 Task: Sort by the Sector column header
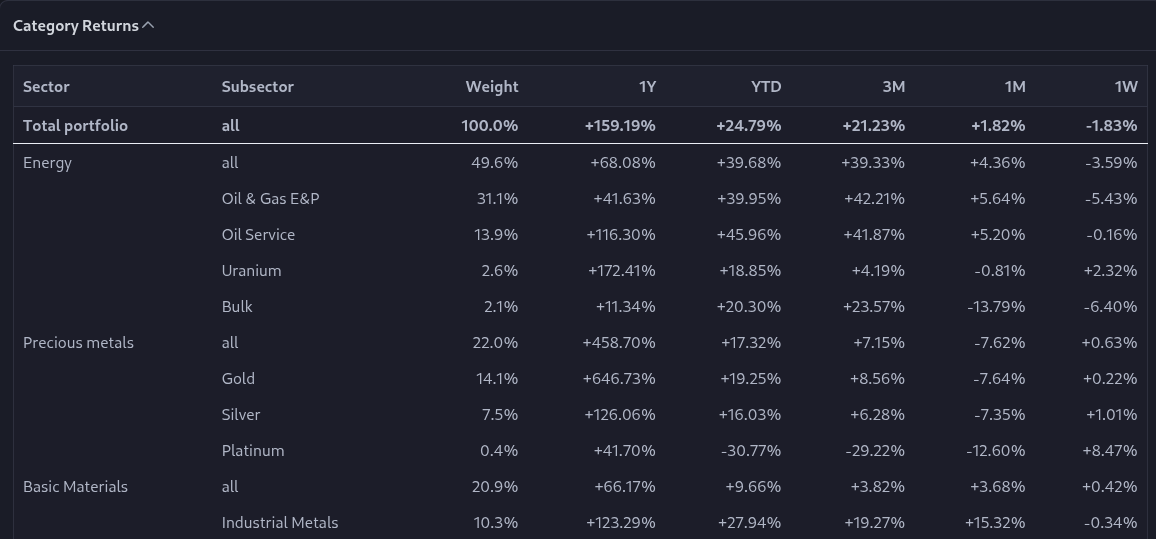(46, 87)
